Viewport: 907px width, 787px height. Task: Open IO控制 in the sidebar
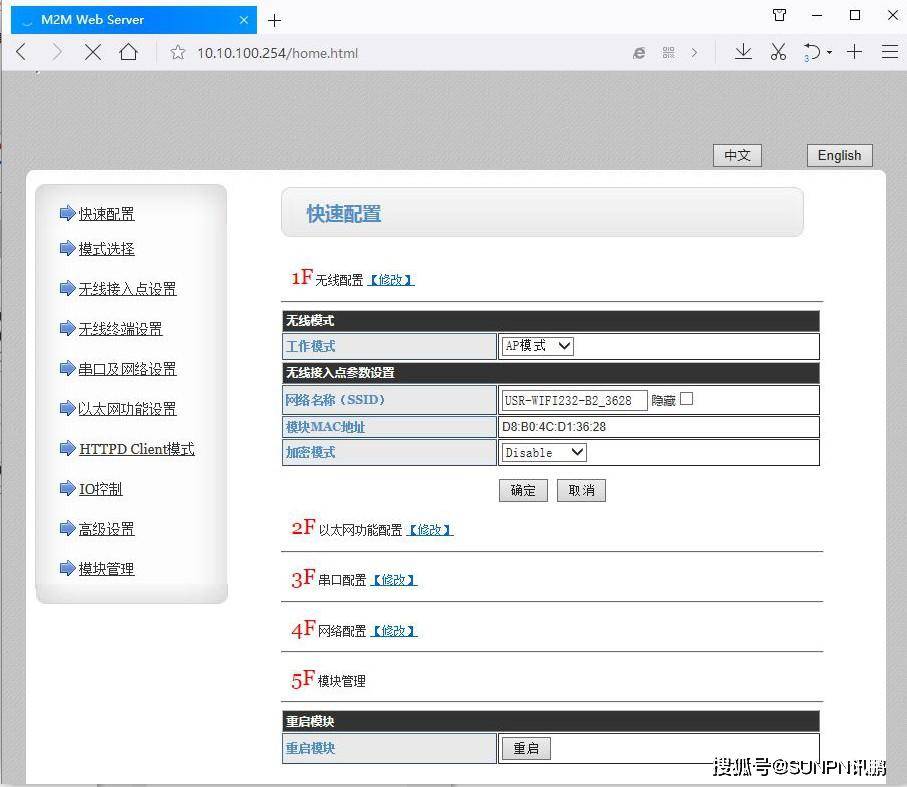(x=100, y=489)
